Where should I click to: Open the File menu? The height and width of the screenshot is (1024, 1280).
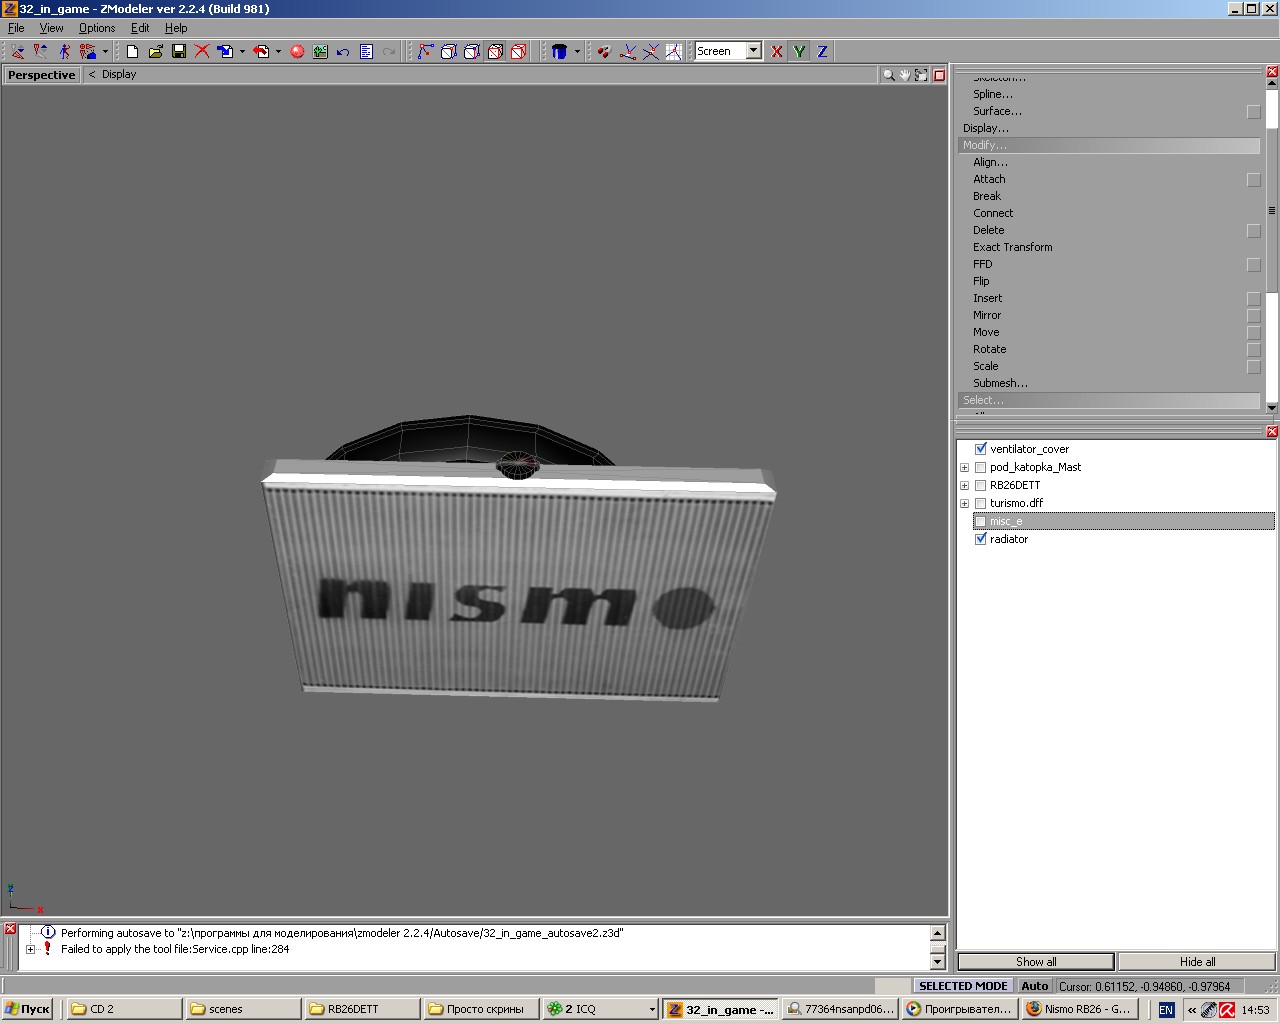tap(16, 28)
